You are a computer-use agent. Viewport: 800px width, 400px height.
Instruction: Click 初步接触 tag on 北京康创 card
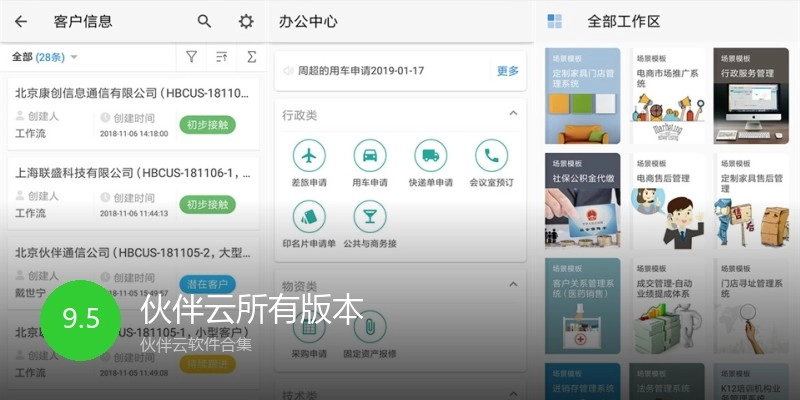point(208,124)
